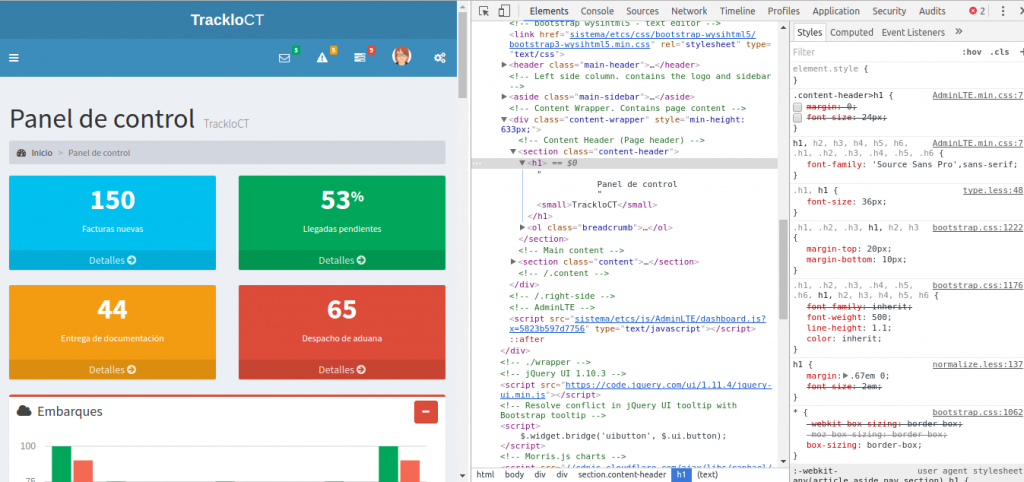This screenshot has width=1024, height=482.
Task: Open the messages envelope icon
Action: [x=284, y=57]
